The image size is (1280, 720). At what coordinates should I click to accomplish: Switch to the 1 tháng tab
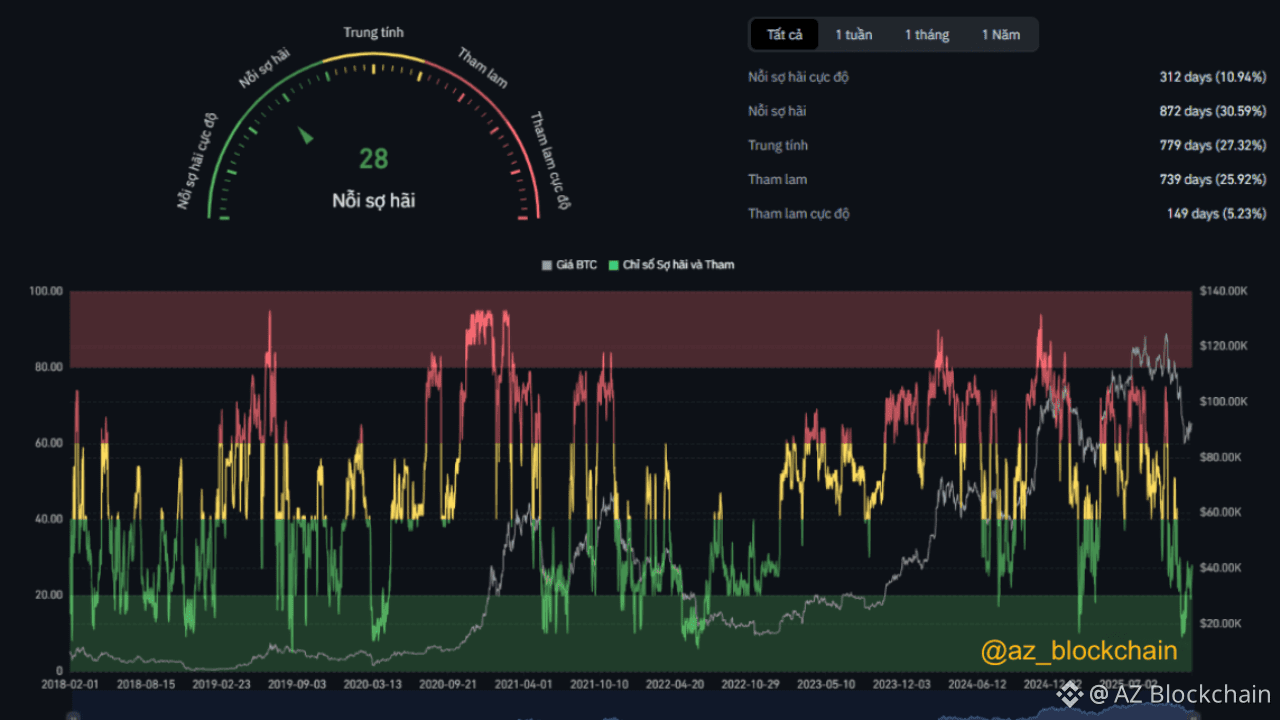point(927,34)
